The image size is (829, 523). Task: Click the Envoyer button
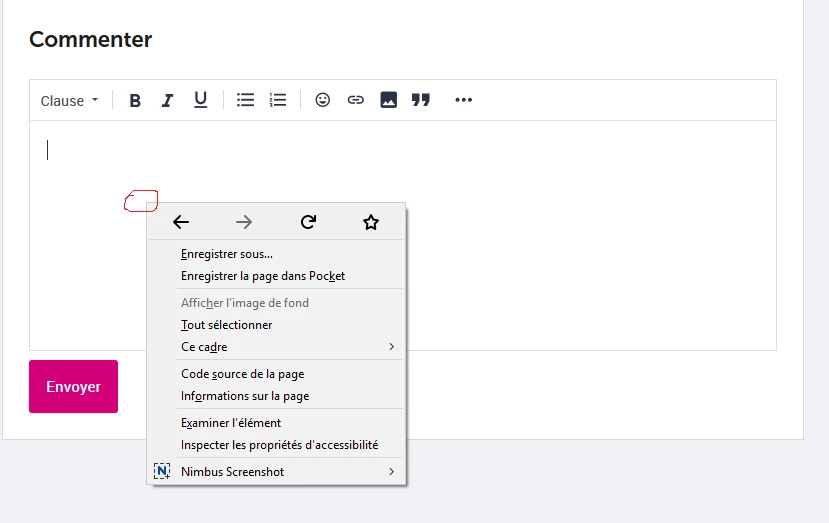click(x=73, y=387)
